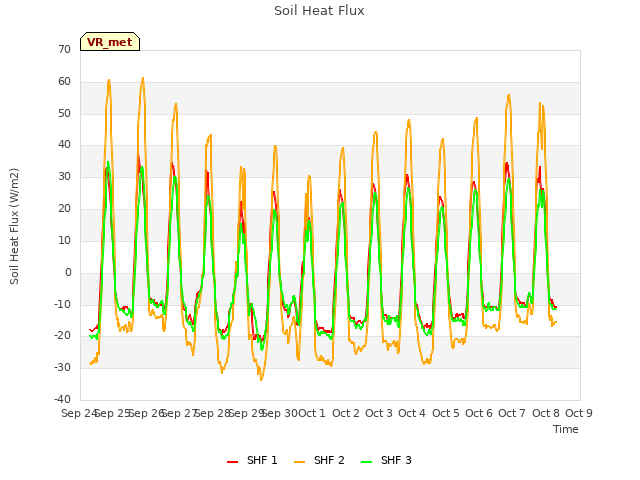
Task: Click the Oct 9 x-axis label
Action: pos(579,413)
